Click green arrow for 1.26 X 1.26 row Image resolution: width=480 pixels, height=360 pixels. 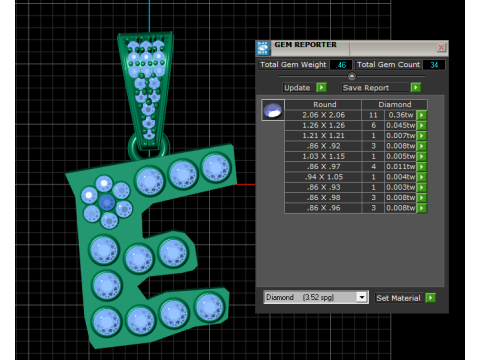pyautogui.click(x=422, y=126)
